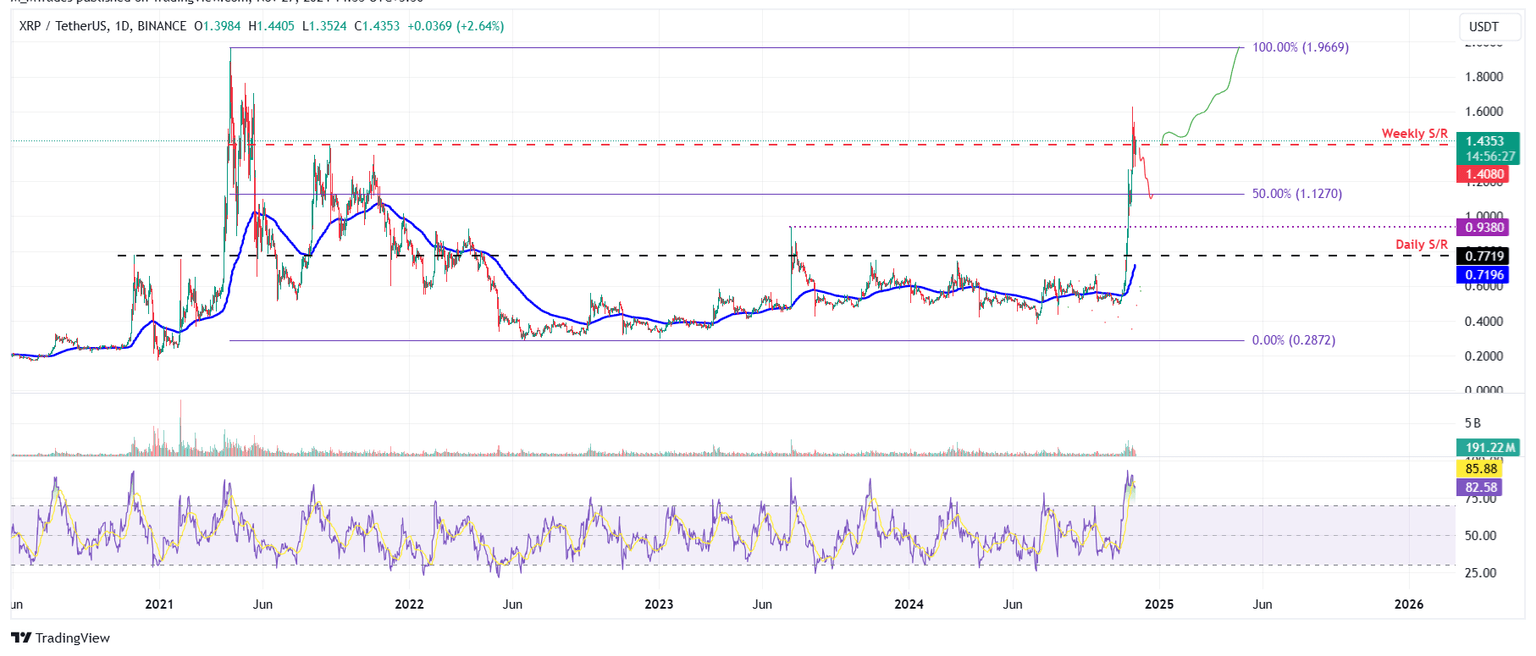Select the XRP / TetherUS symbol title

[75, 25]
